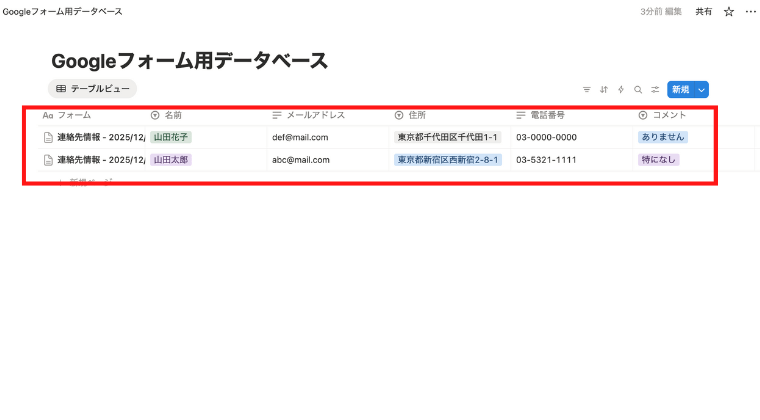Open the フォーム column header menu
This screenshot has height=420, width=760.
[x=74, y=115]
